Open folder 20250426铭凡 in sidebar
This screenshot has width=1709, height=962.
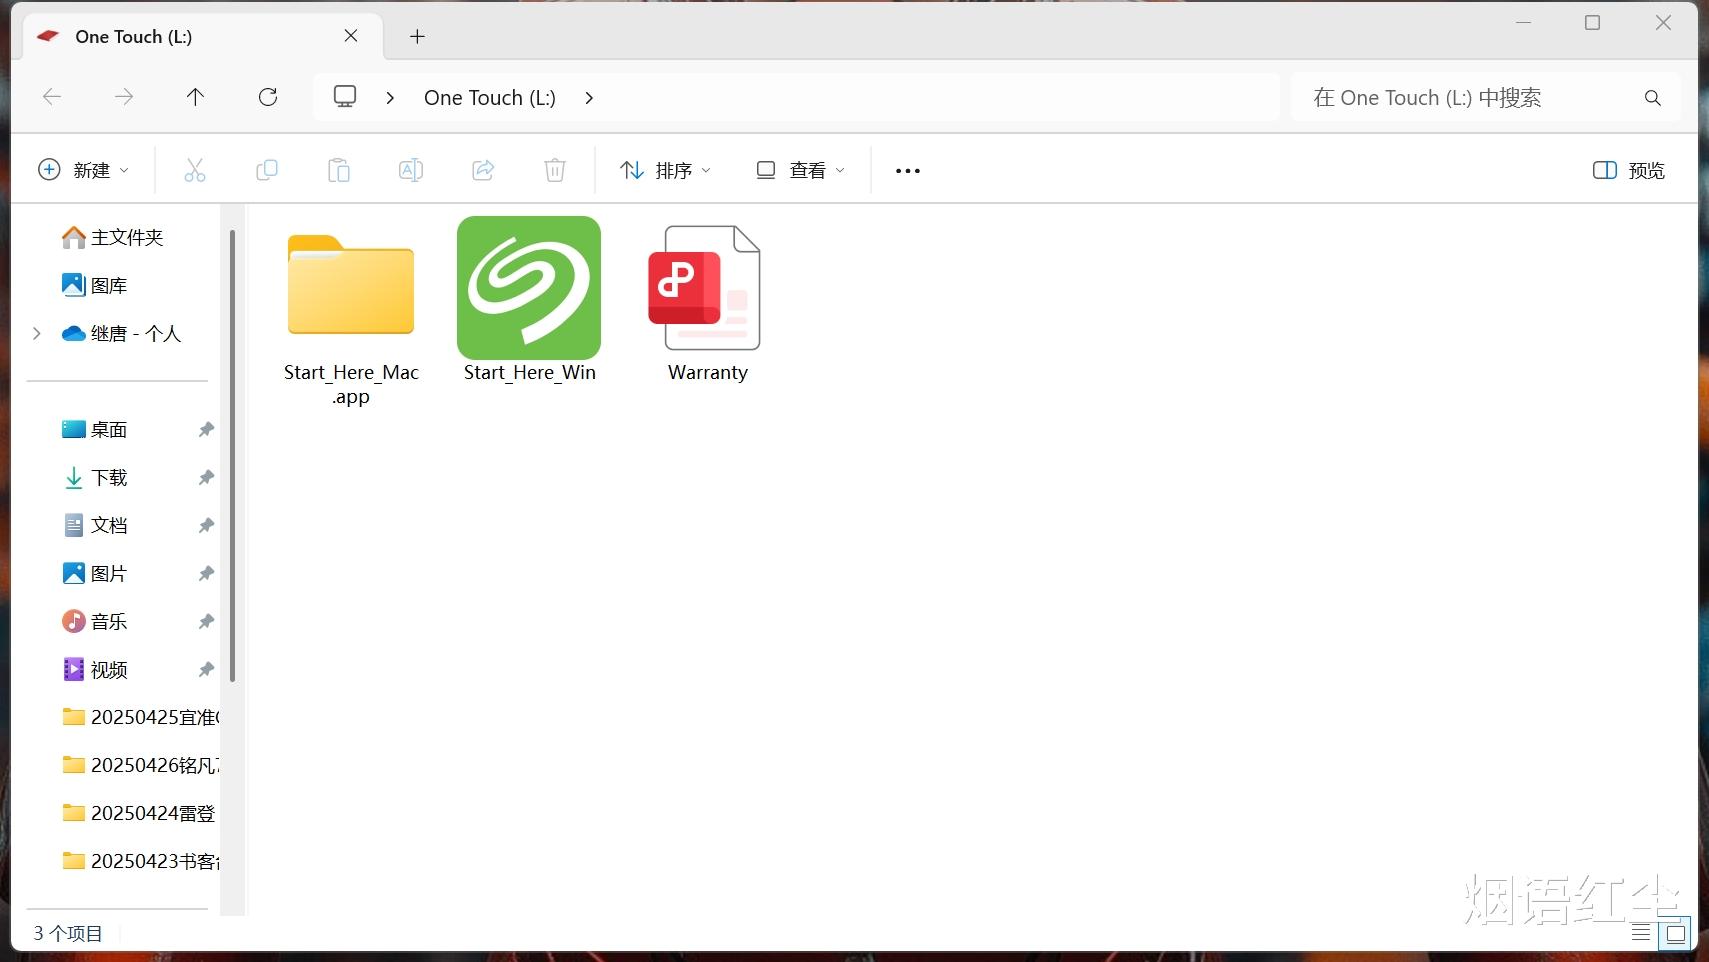click(x=140, y=766)
